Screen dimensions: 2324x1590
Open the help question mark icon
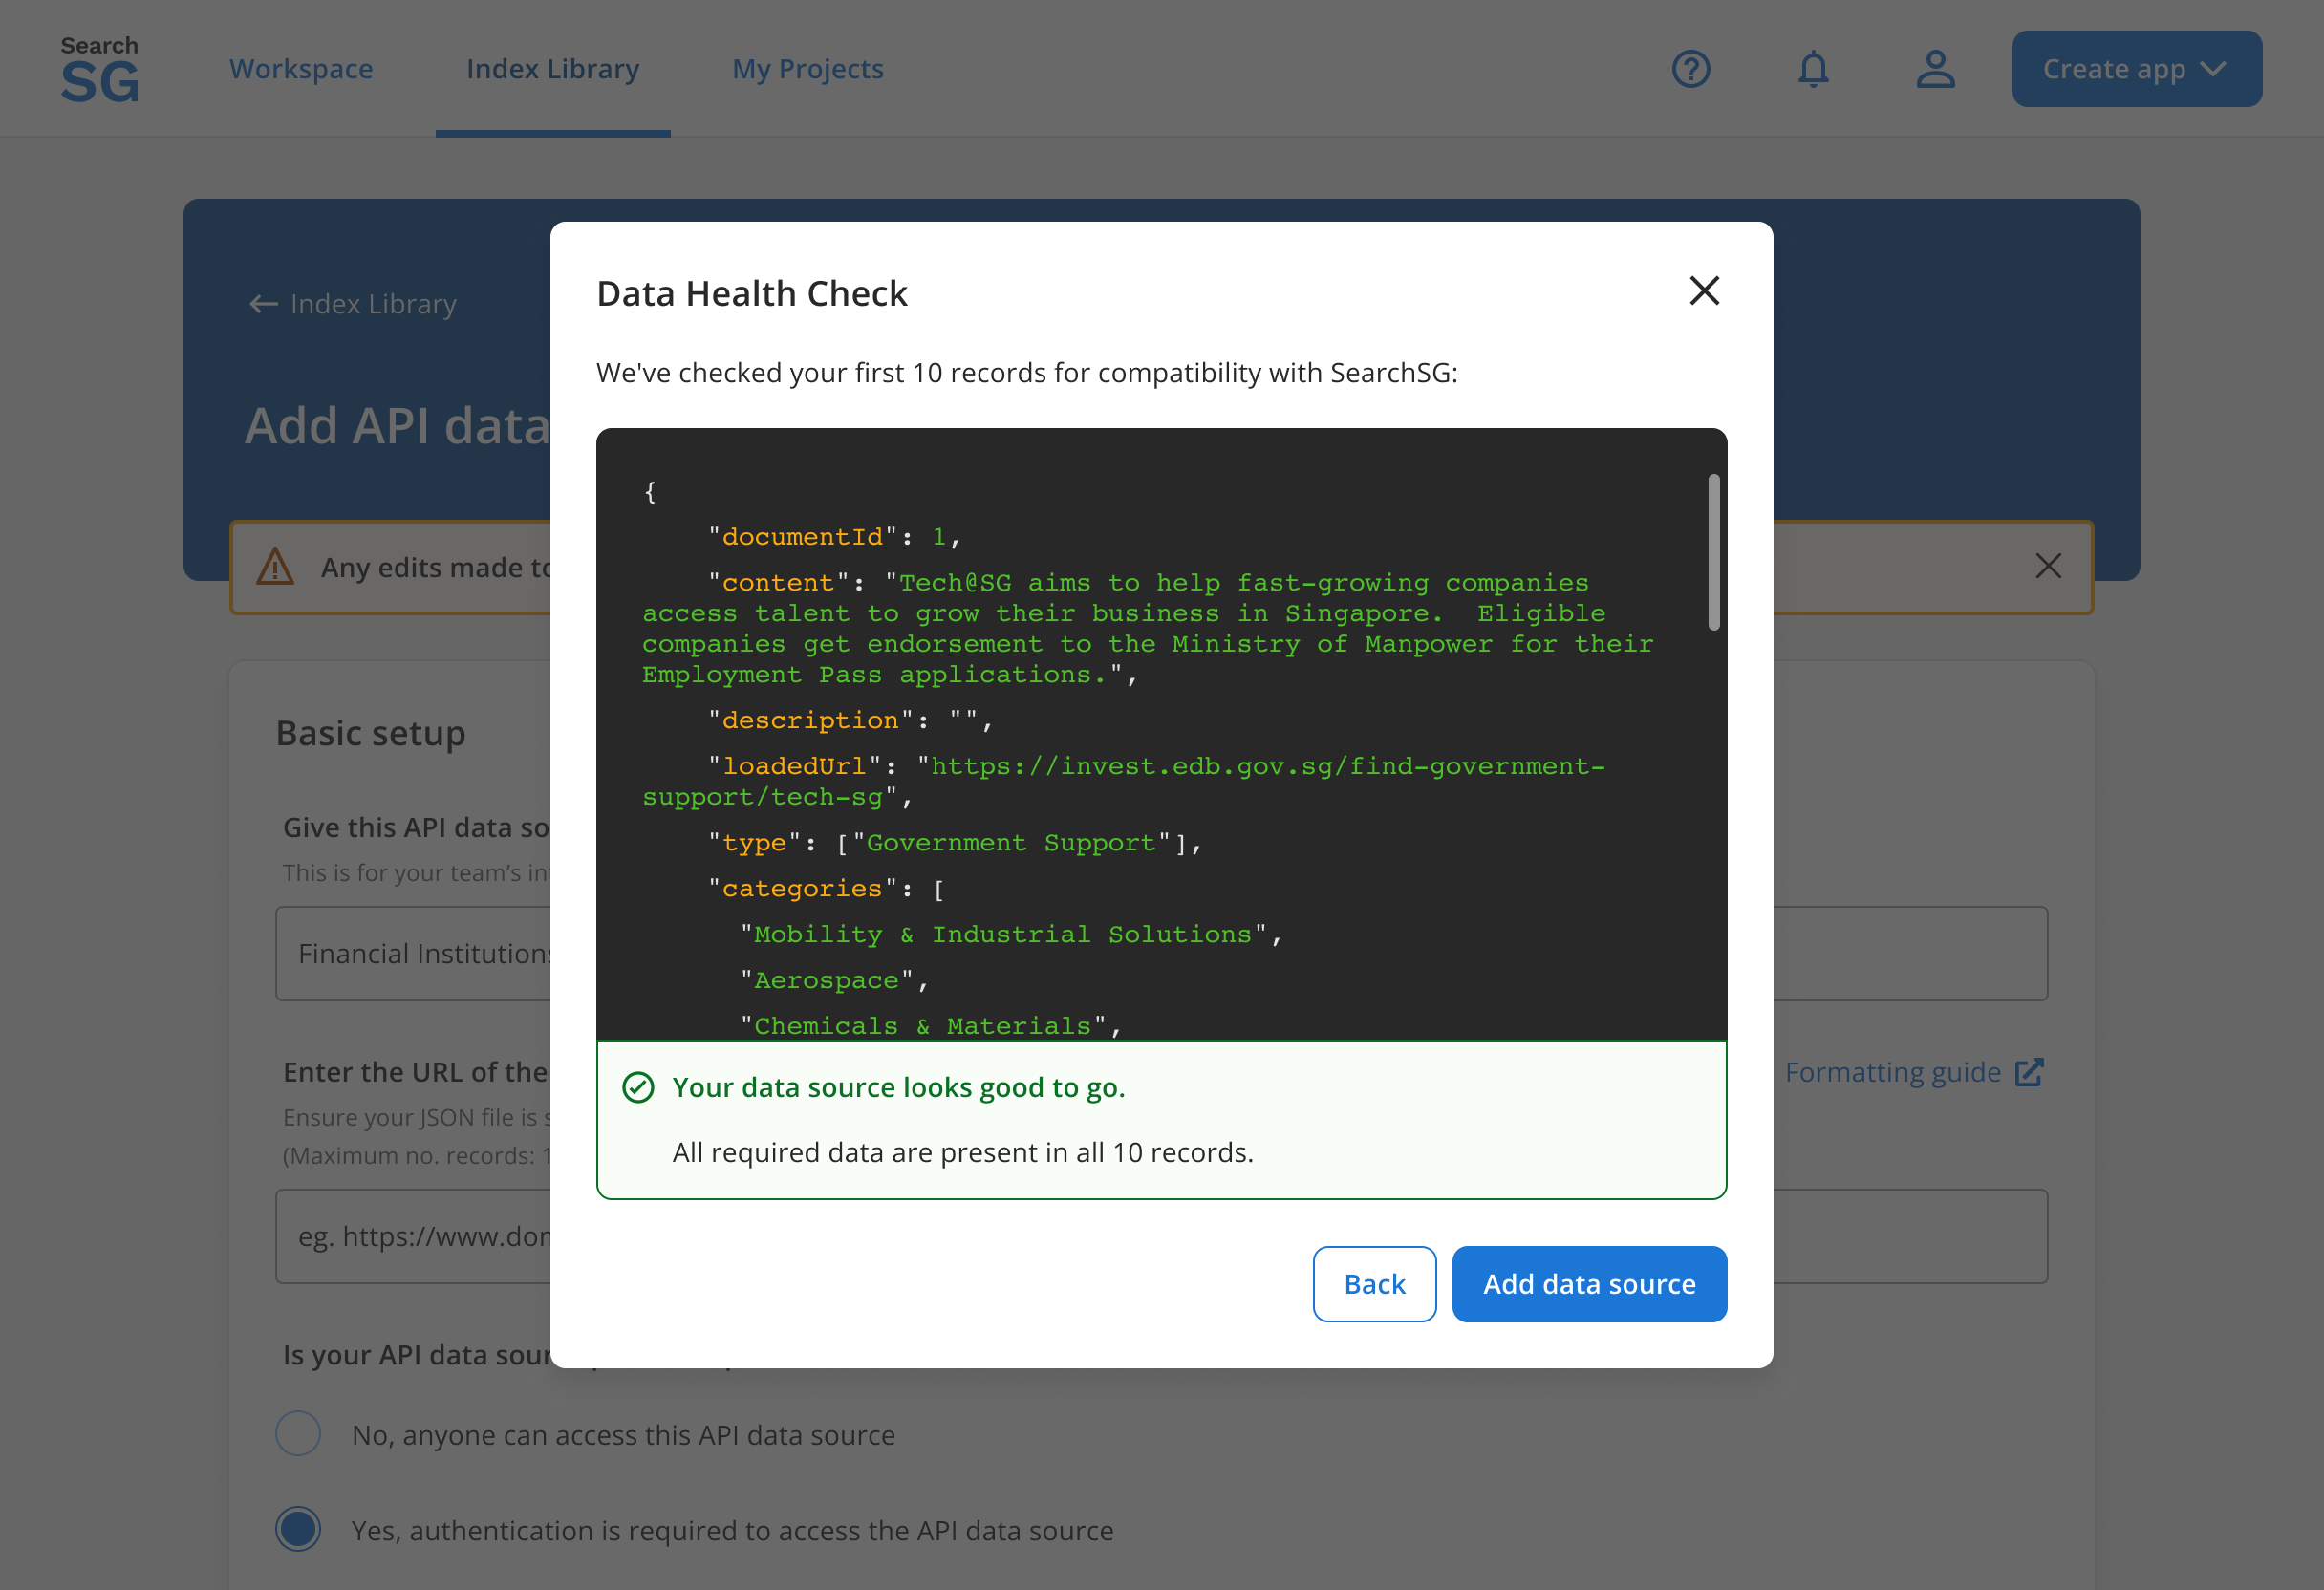pyautogui.click(x=1691, y=69)
